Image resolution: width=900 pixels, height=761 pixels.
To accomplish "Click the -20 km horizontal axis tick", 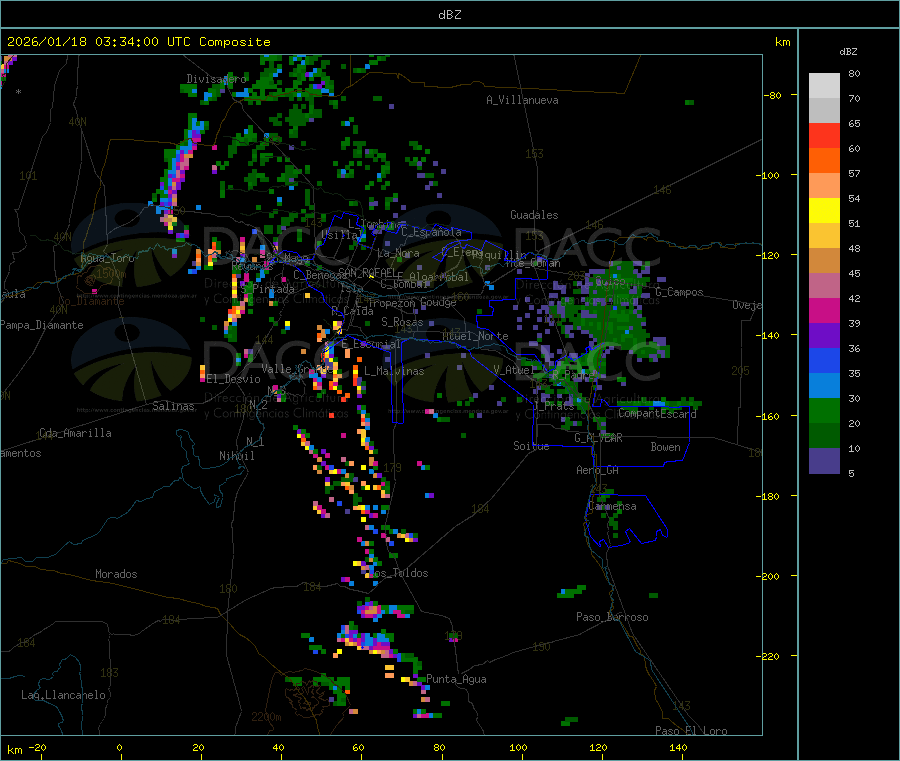I will tap(38, 748).
